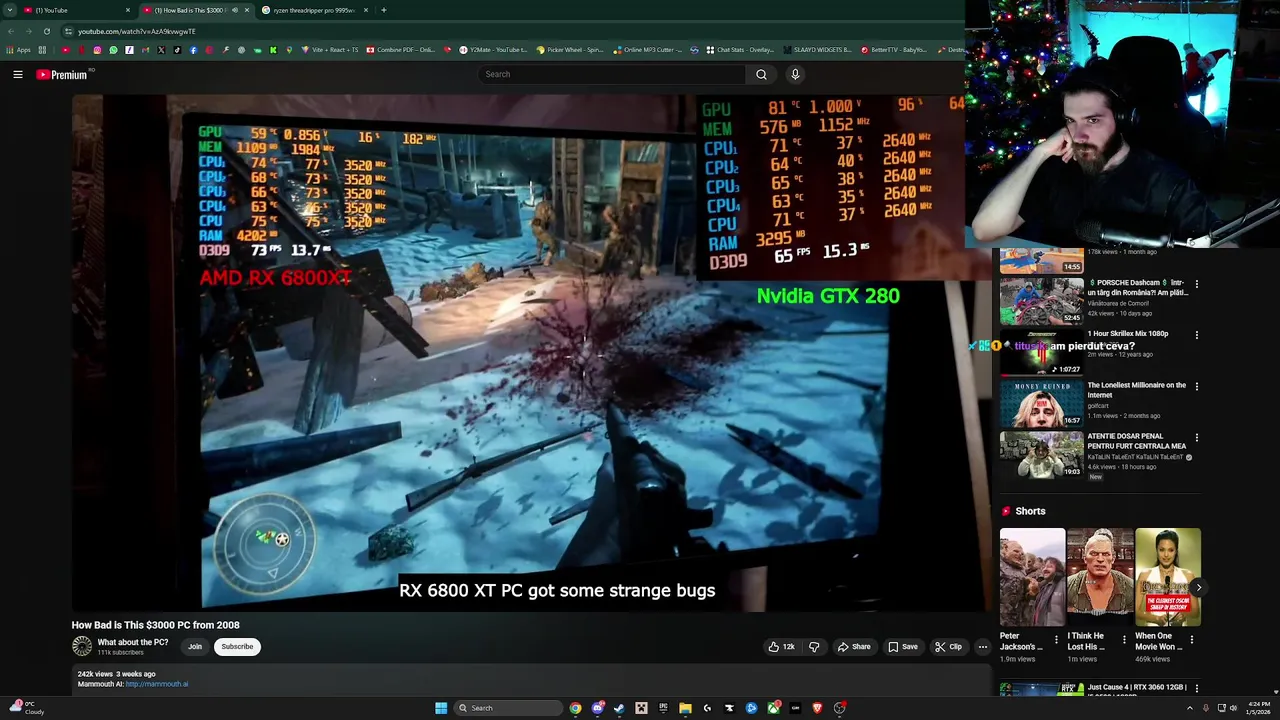Click the video player frame
Screen dimensions: 1280x720
tap(530, 353)
